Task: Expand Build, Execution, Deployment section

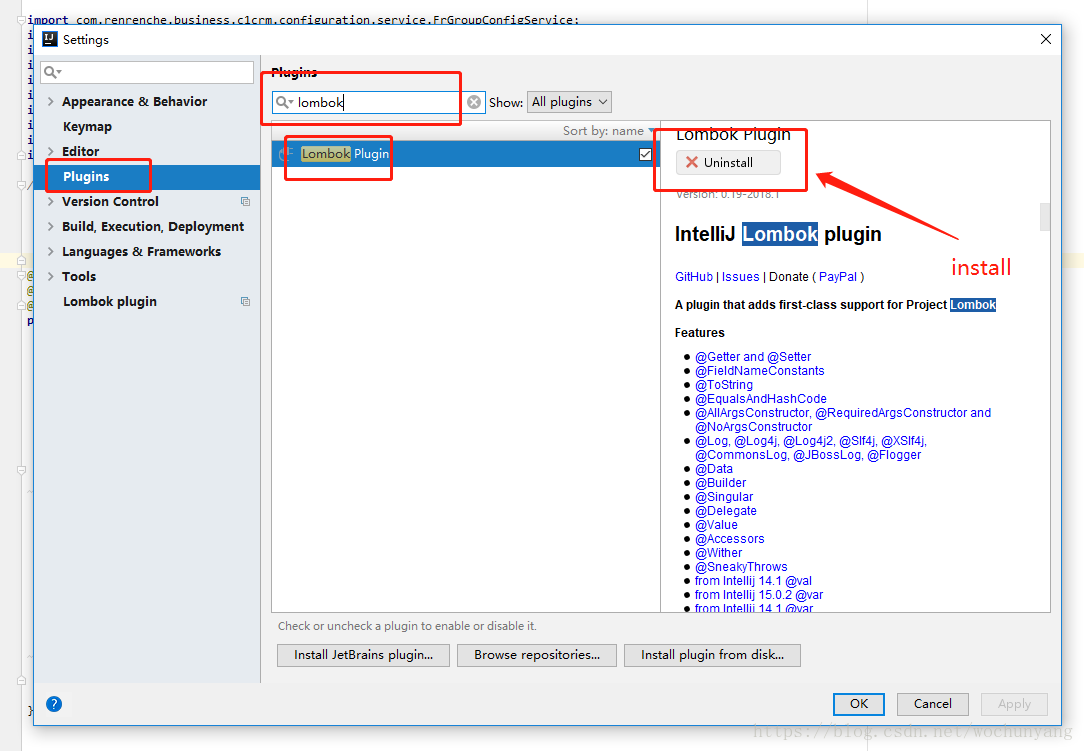Action: [x=50, y=226]
